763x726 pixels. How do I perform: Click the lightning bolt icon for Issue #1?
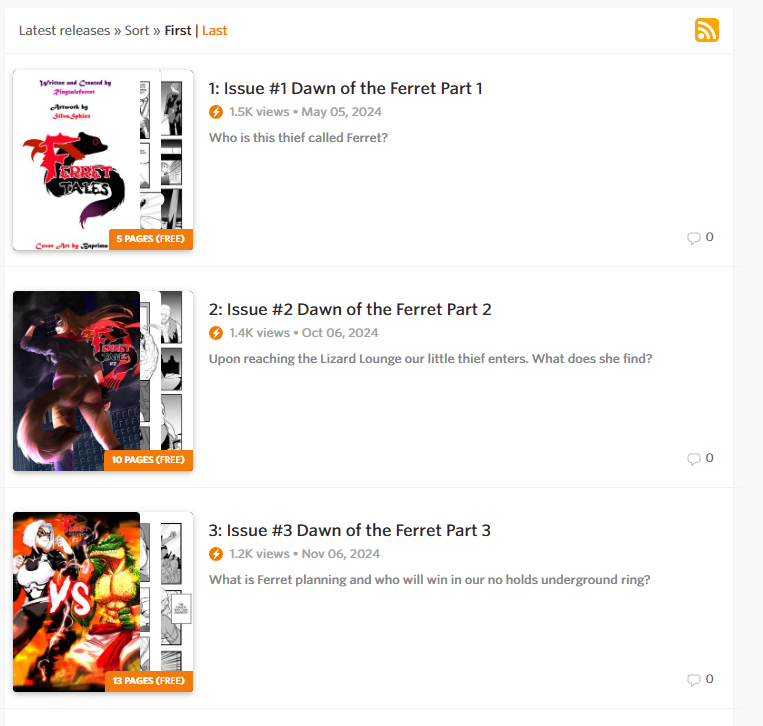tap(216, 112)
